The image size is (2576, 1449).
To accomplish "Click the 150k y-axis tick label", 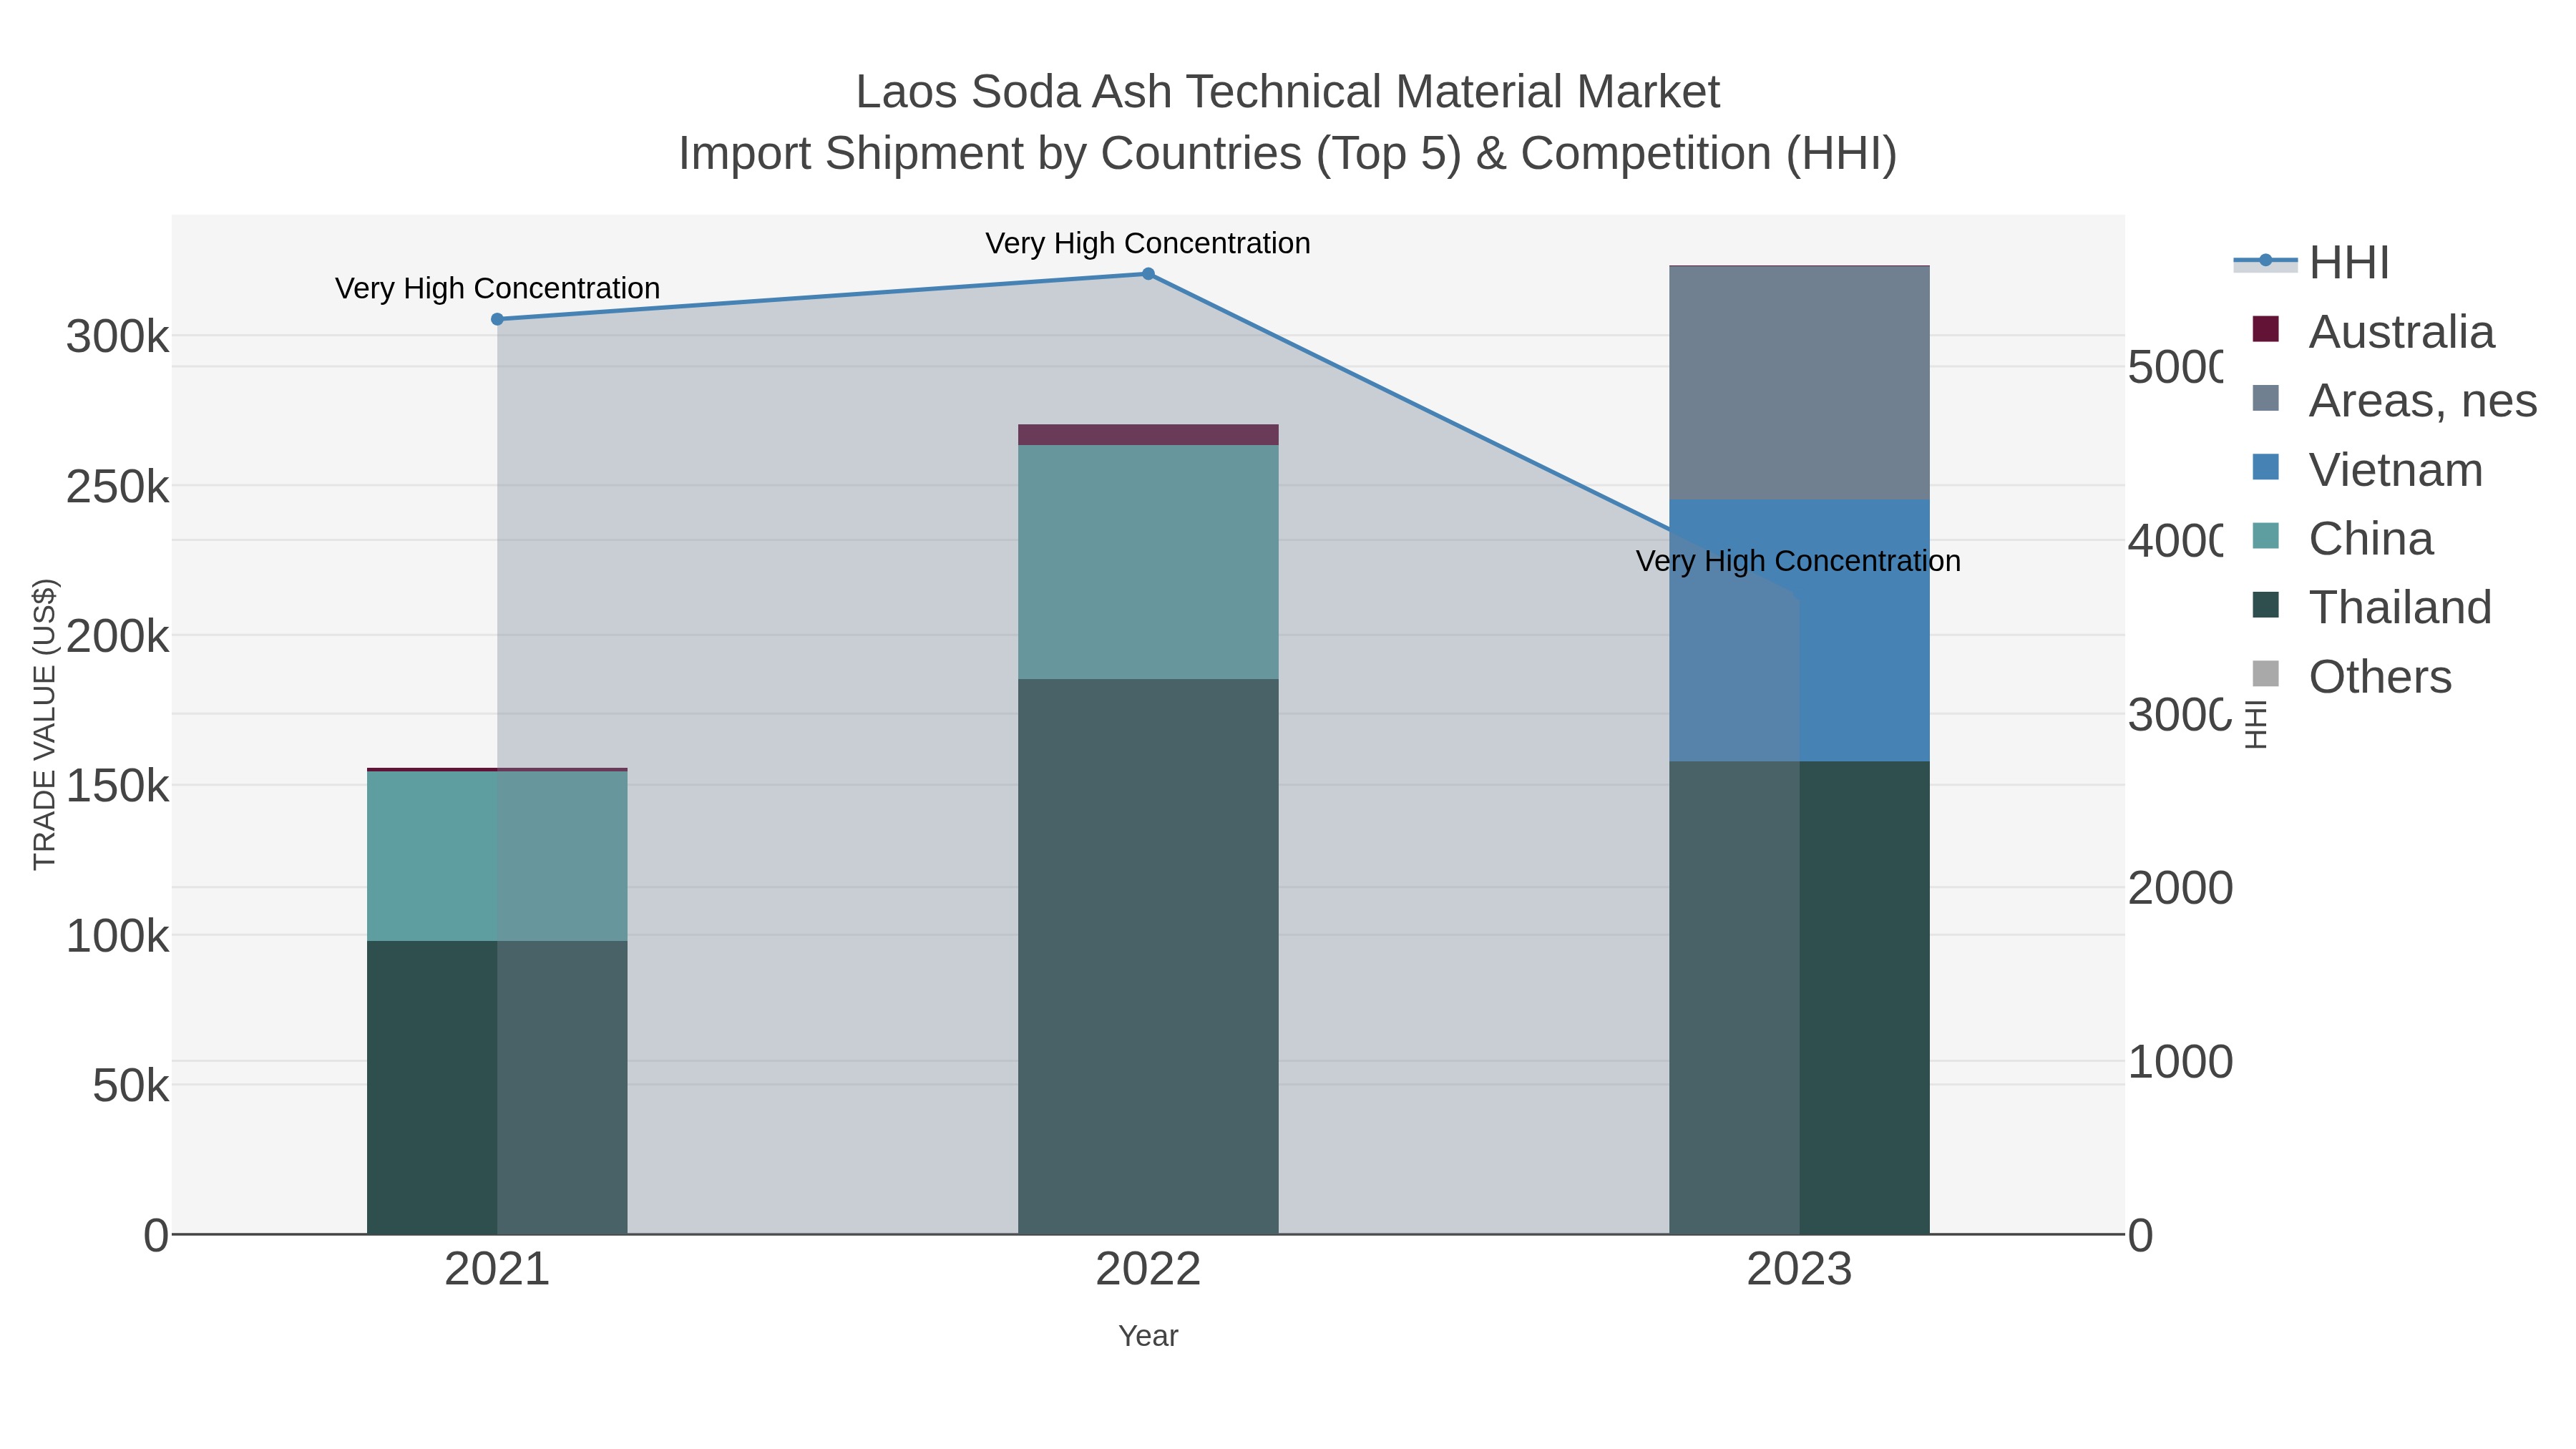I will tap(118, 786).
